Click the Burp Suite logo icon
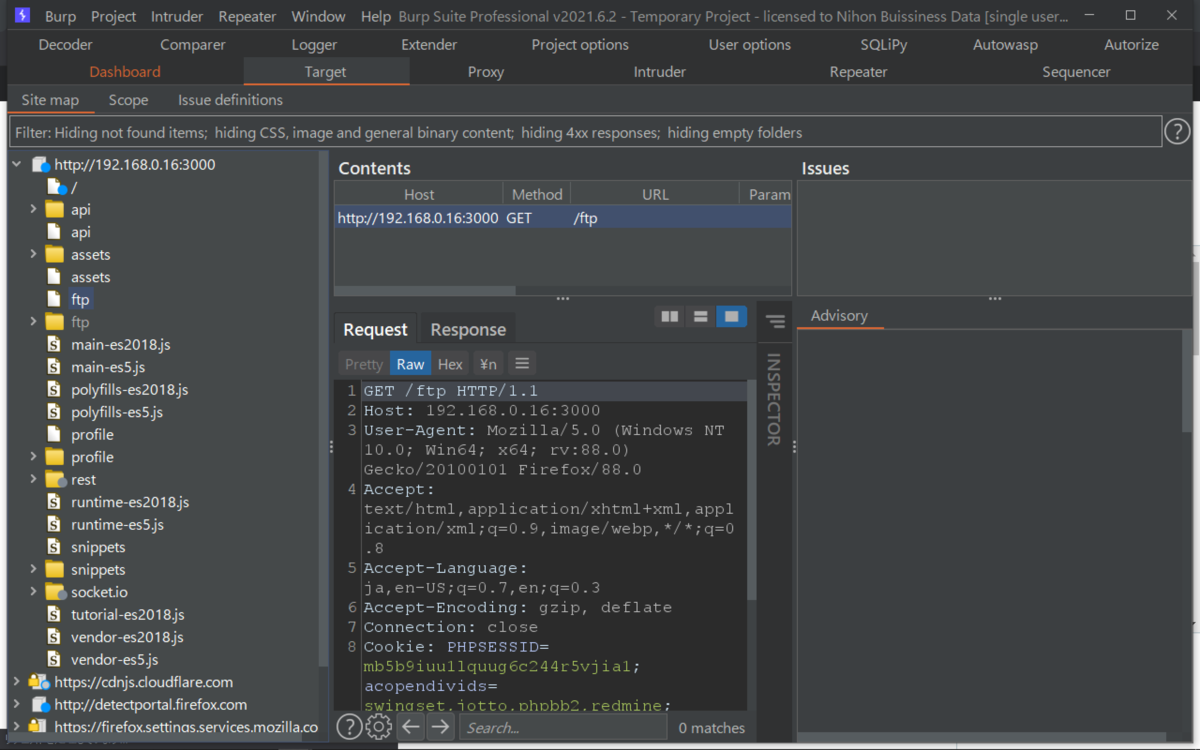This screenshot has height=750, width=1200. [23, 16]
